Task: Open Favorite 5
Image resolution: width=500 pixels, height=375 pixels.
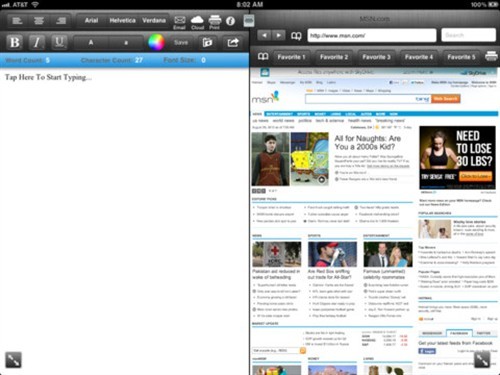Action: click(x=461, y=57)
